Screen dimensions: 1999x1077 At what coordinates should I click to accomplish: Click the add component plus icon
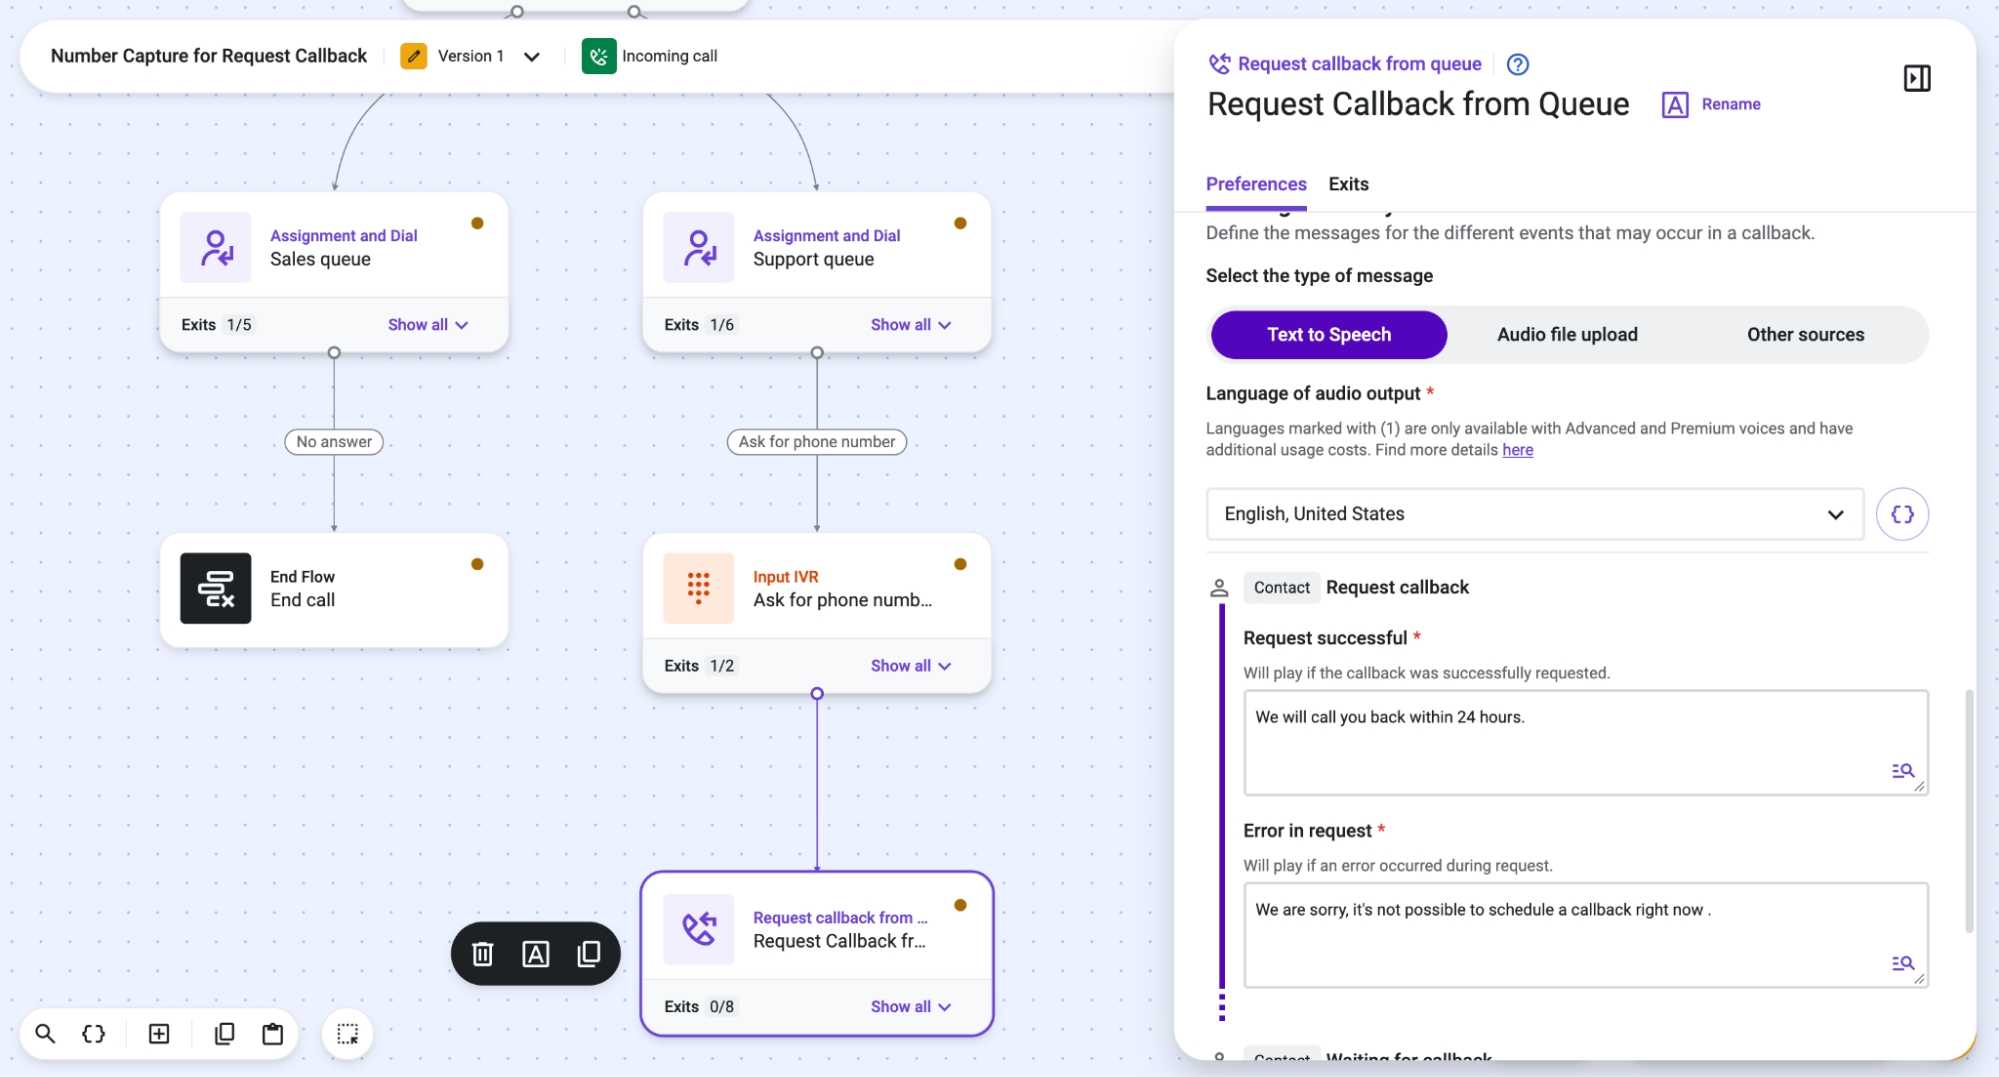pyautogui.click(x=159, y=1034)
